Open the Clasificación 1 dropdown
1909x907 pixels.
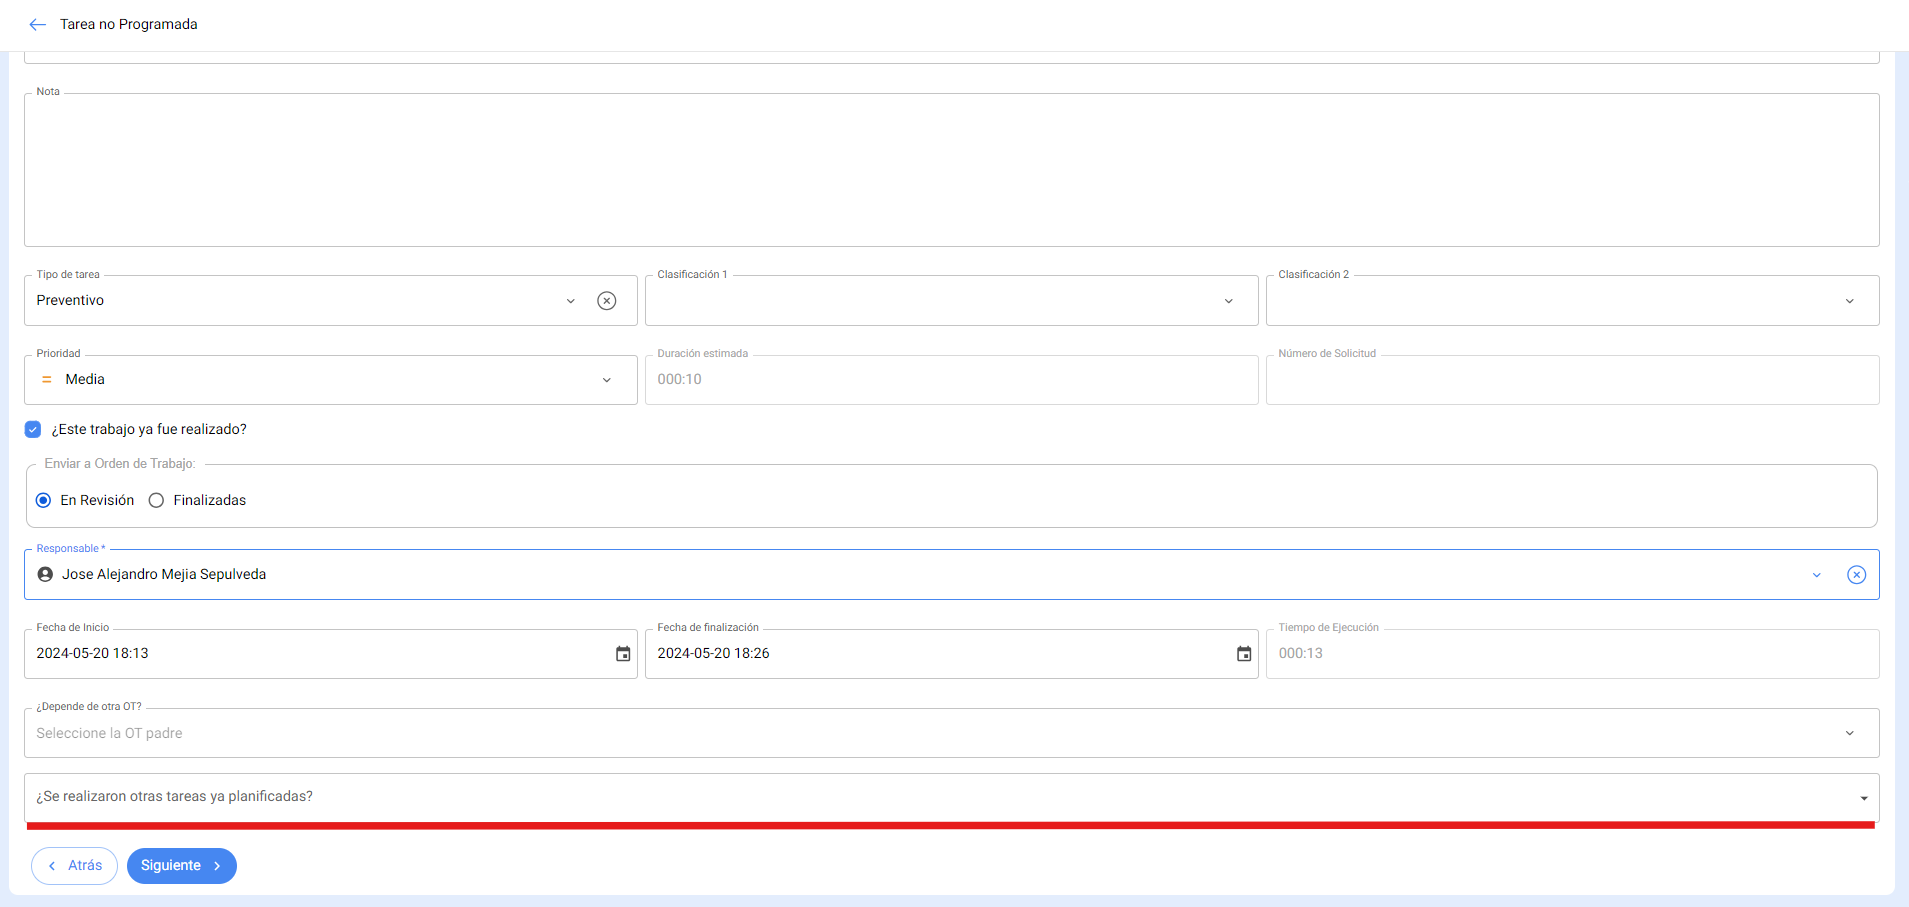(1228, 301)
